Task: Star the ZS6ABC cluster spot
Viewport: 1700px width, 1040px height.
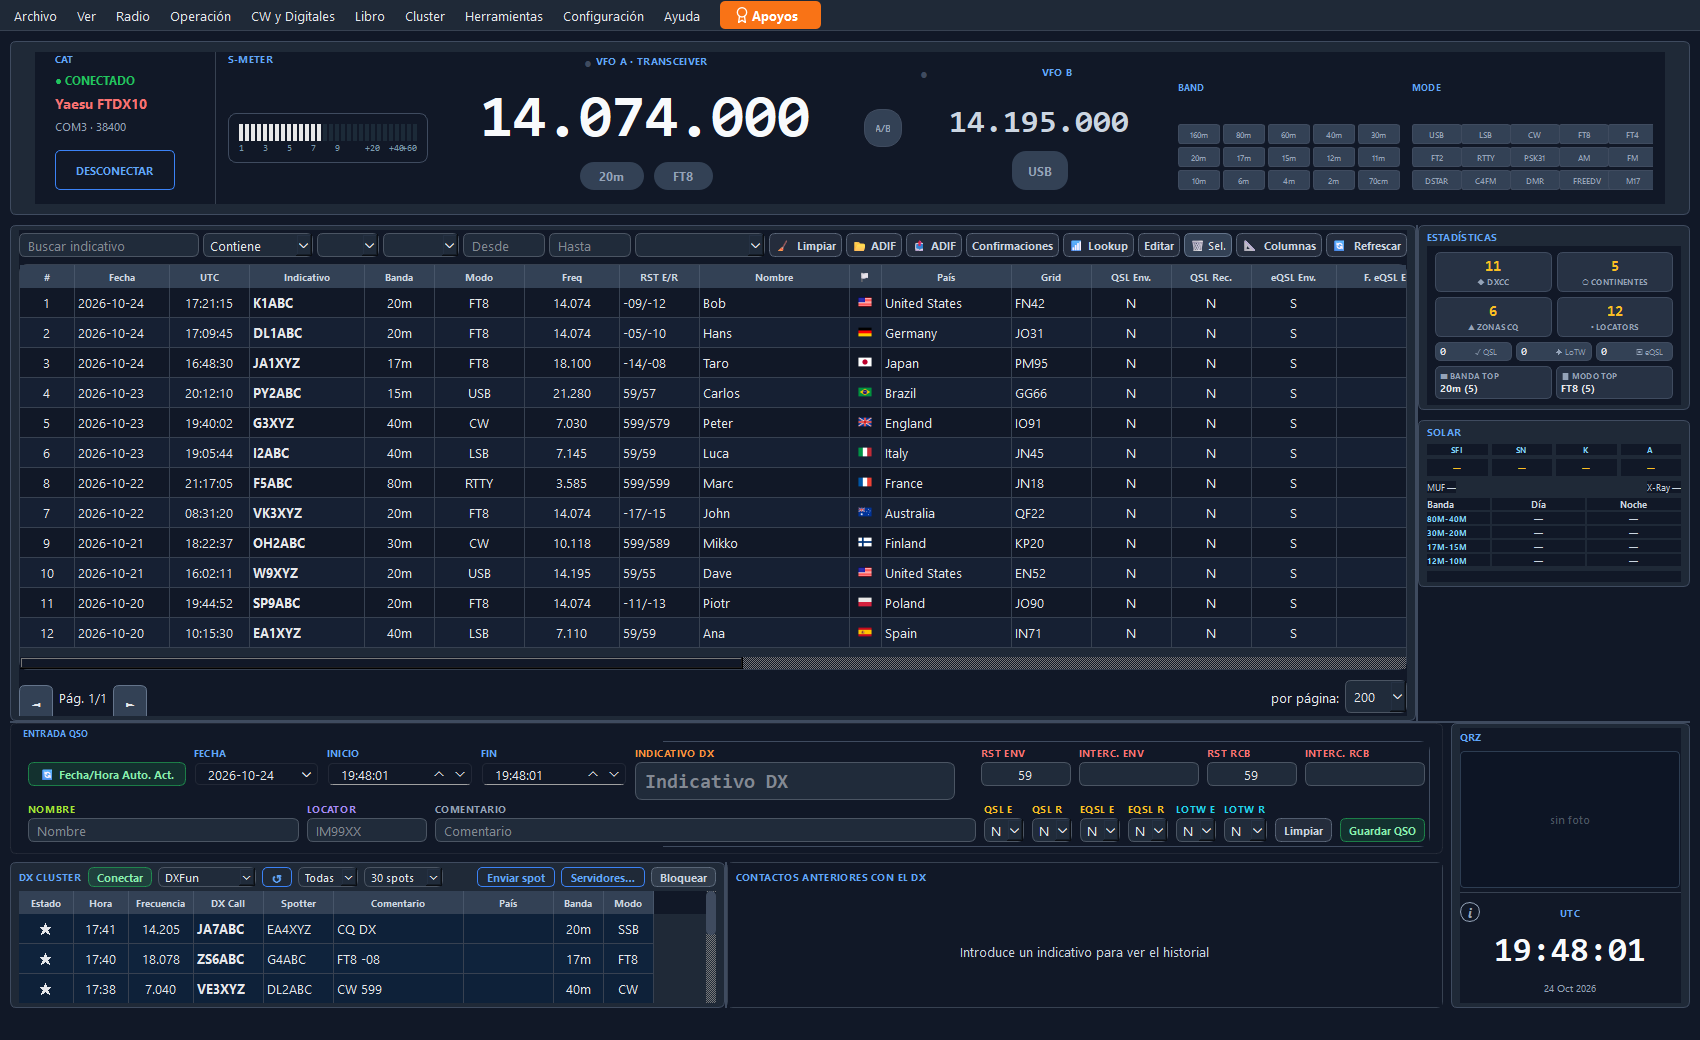Action: (x=45, y=959)
